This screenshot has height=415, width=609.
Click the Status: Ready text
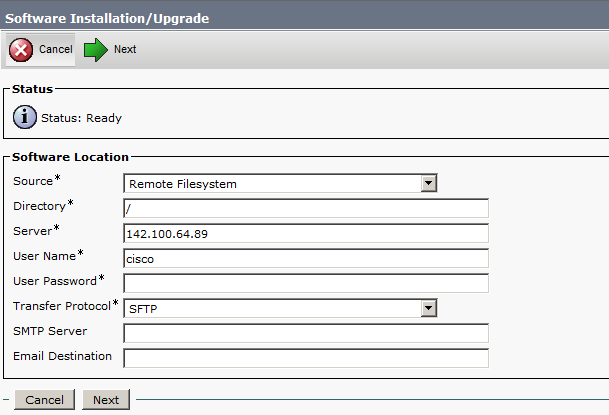82,118
